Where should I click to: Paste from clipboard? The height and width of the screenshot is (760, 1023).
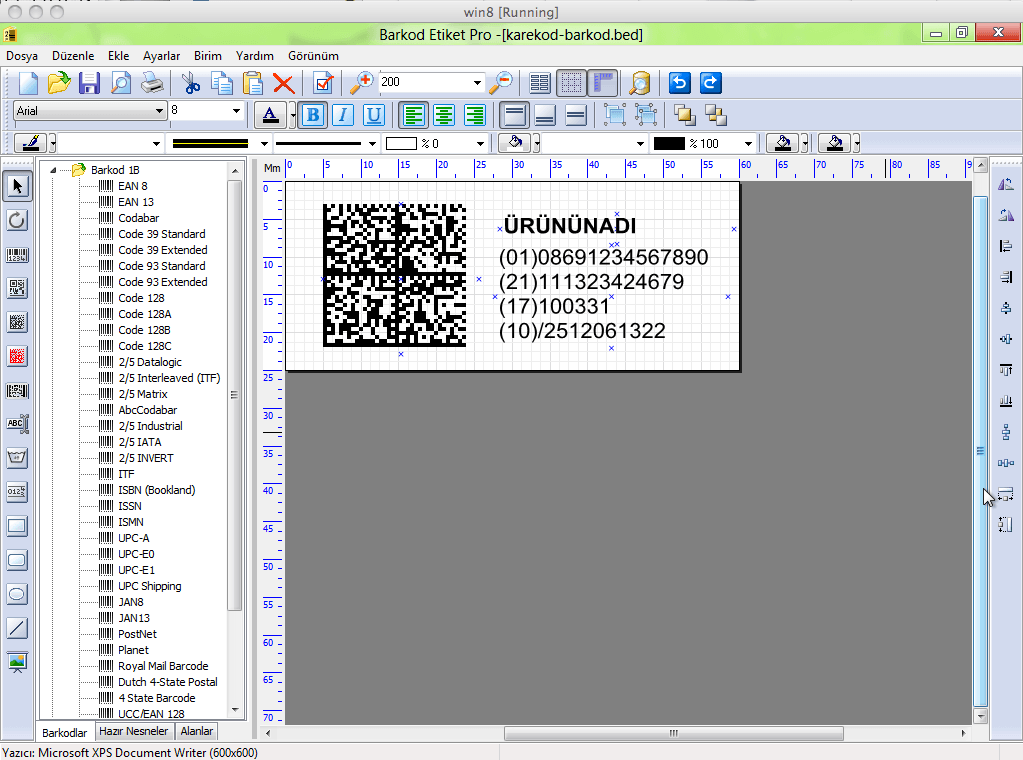(x=252, y=83)
